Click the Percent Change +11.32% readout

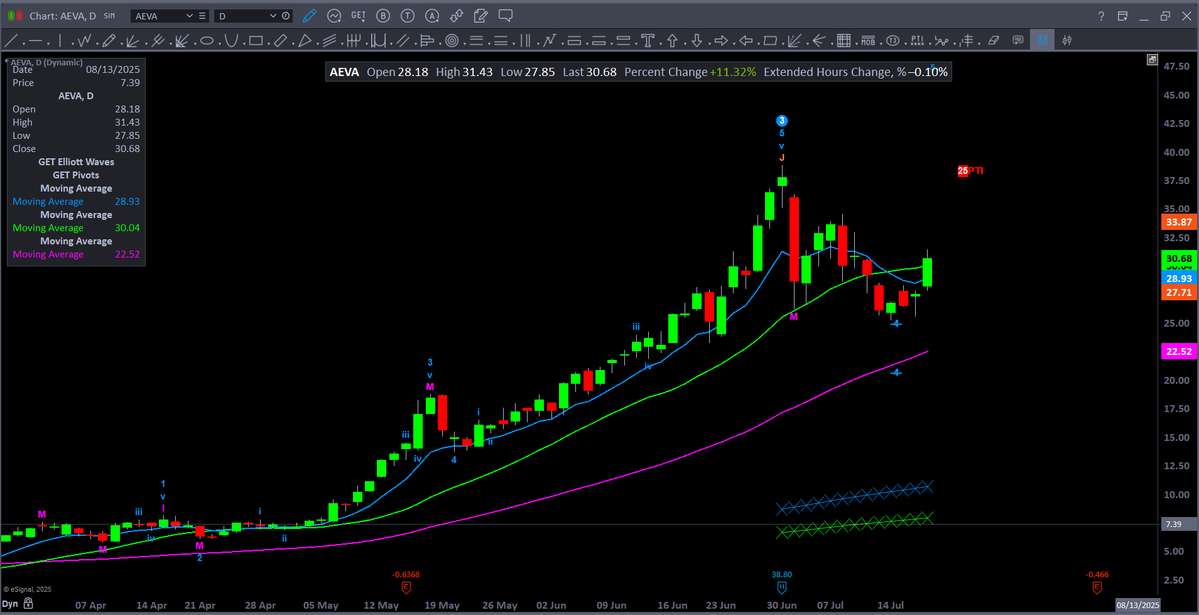[x=690, y=72]
